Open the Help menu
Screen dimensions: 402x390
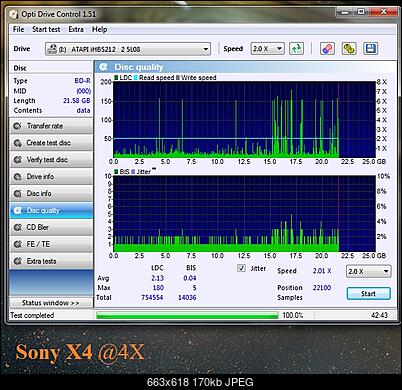pyautogui.click(x=99, y=29)
